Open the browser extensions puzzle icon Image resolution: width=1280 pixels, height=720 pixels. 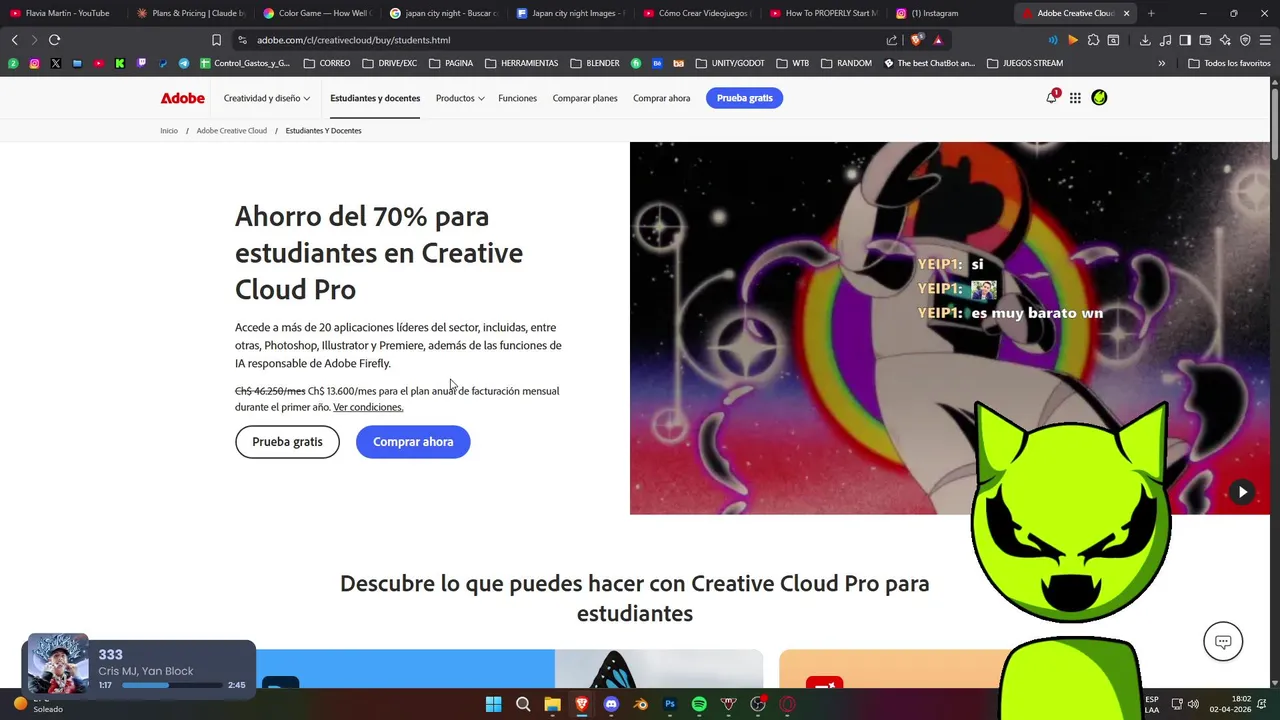1093,40
